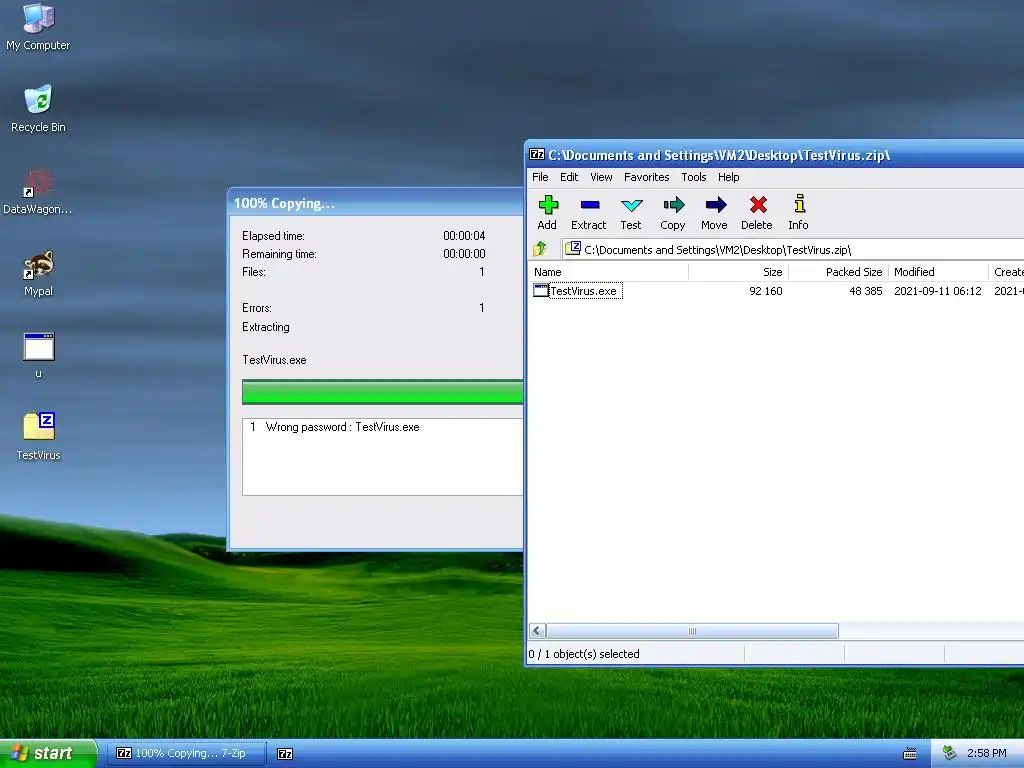Click the address path input field
The image size is (1024, 768).
[x=792, y=249]
